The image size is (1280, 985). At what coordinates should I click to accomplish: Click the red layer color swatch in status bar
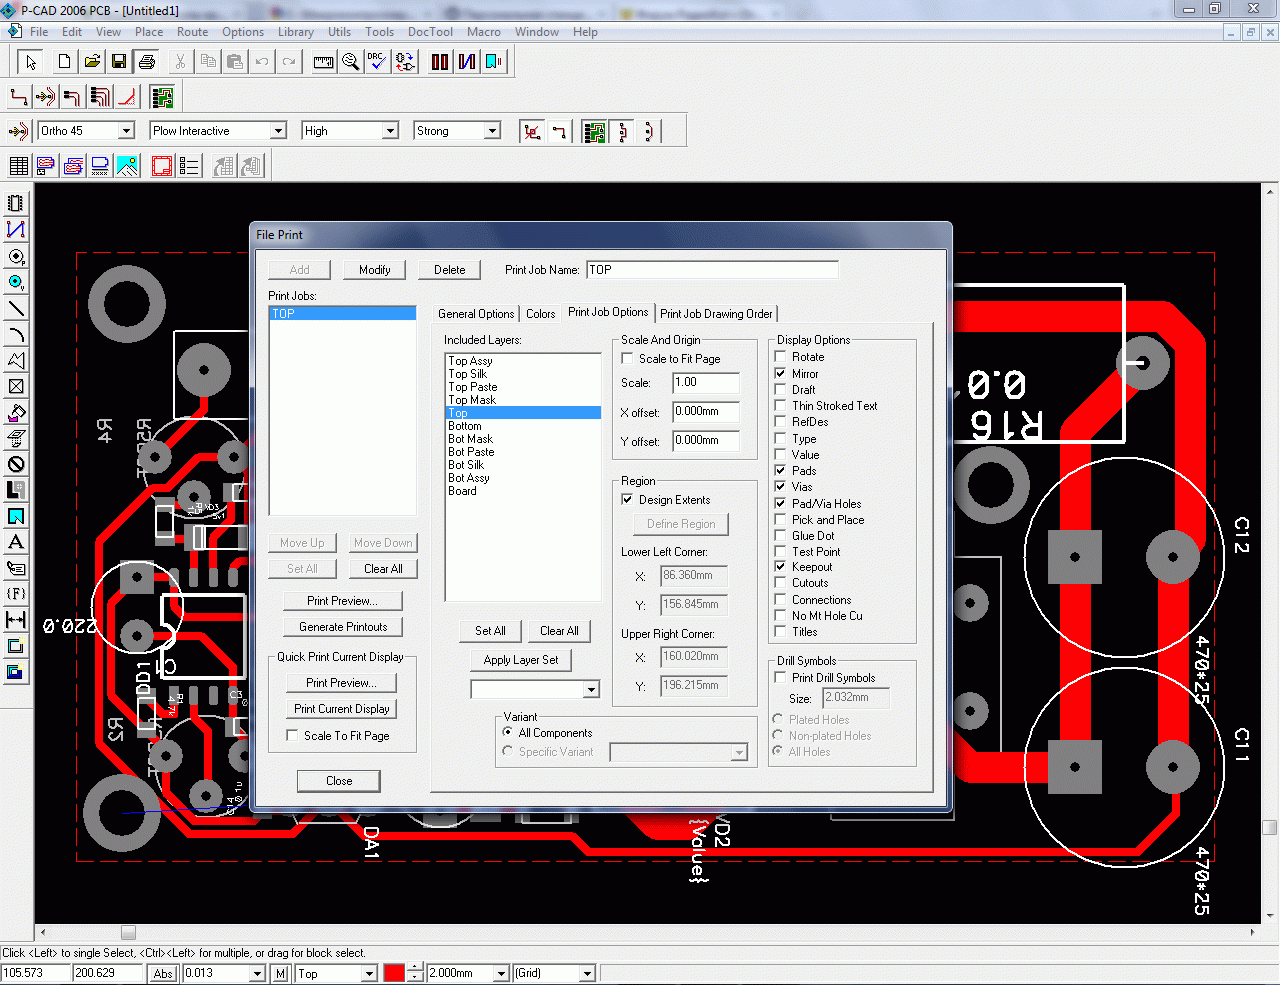coord(394,973)
